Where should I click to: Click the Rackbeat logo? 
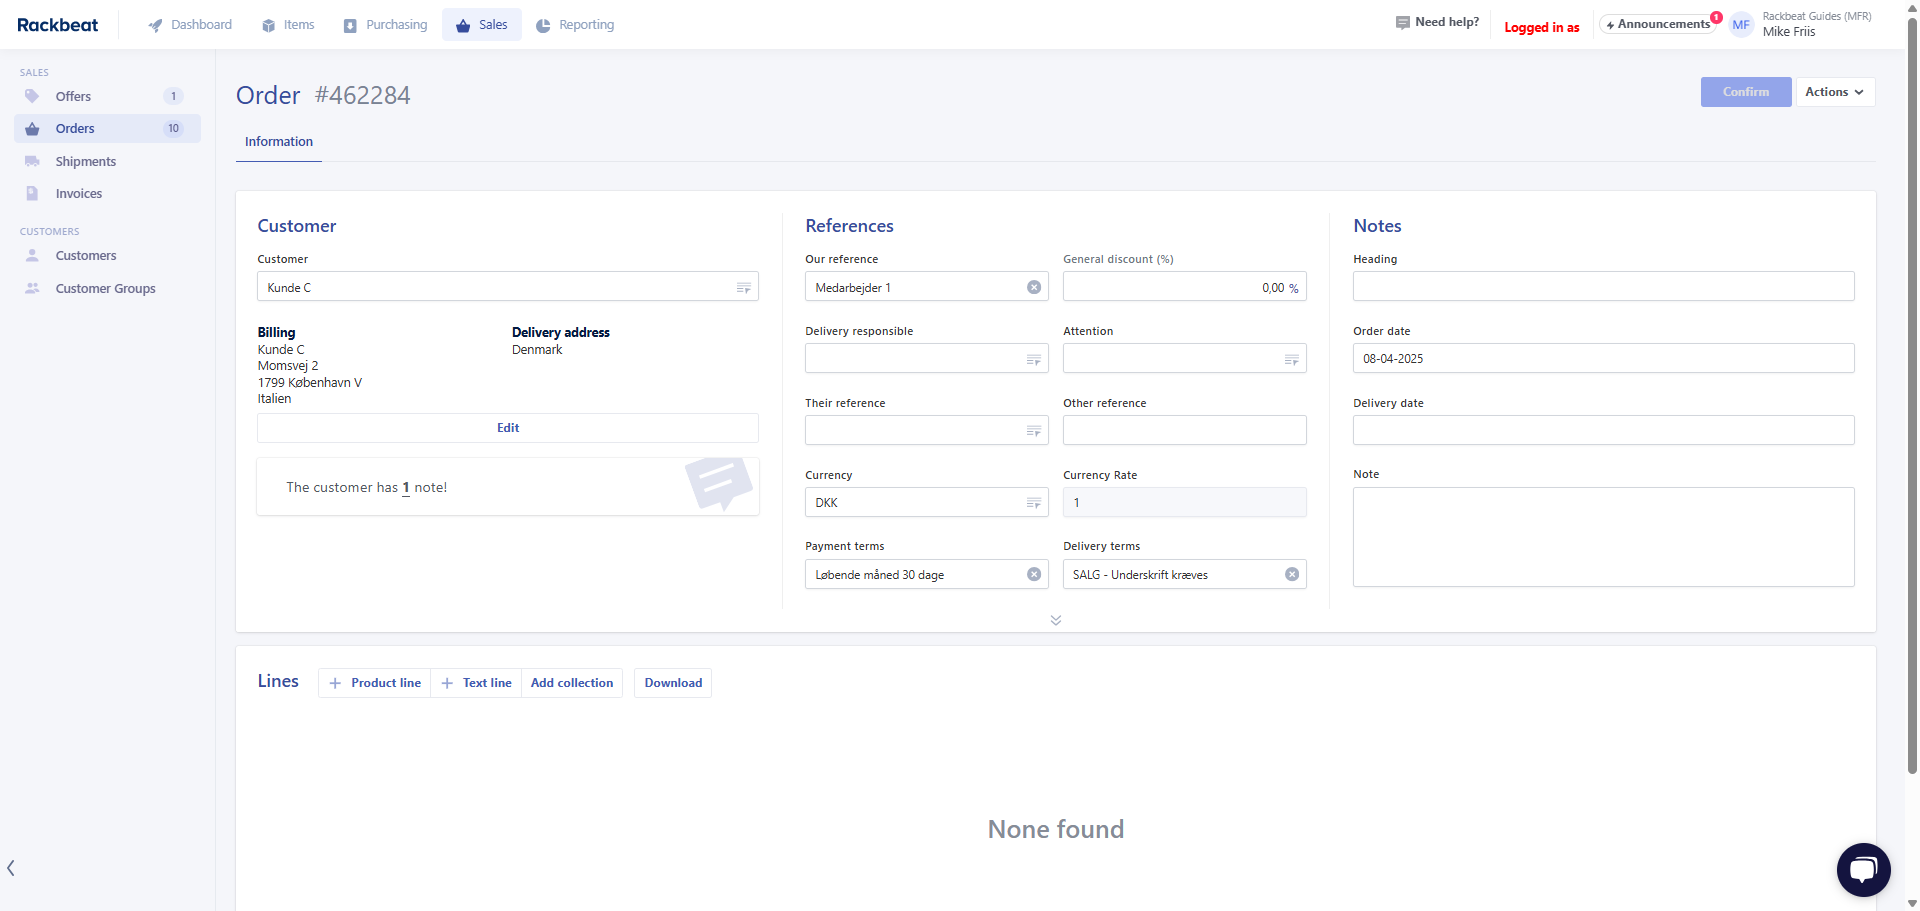(x=58, y=25)
